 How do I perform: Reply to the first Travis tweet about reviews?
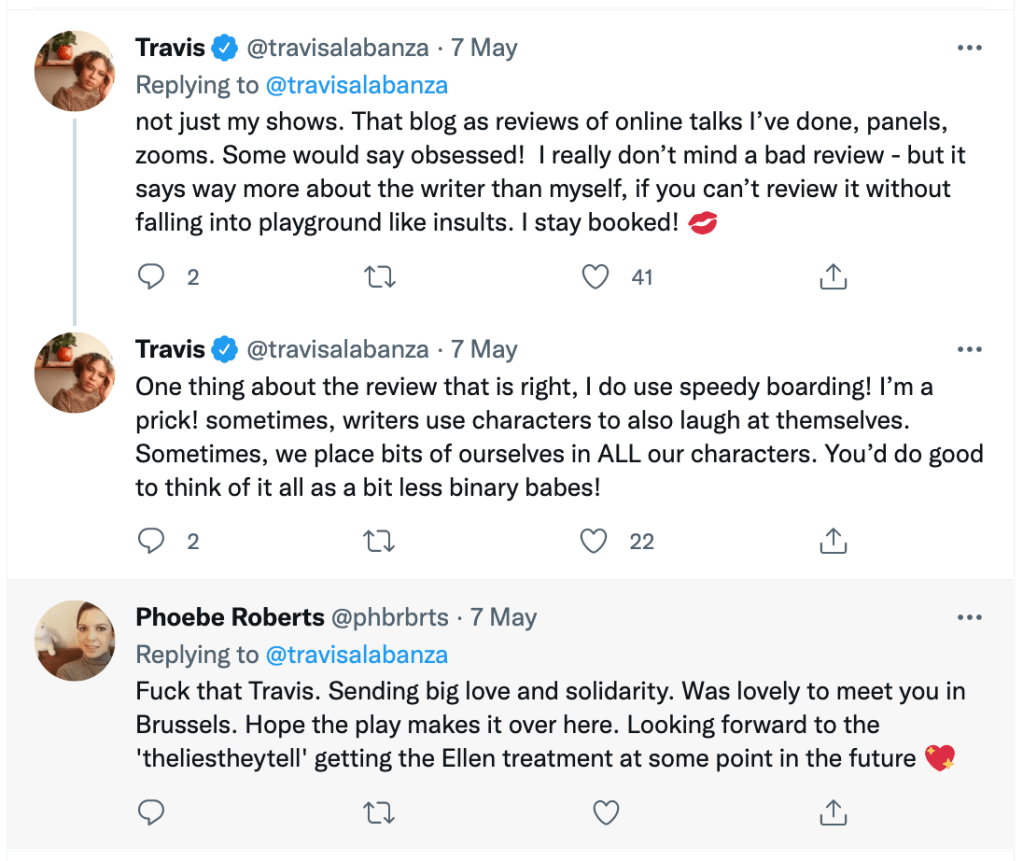151,277
